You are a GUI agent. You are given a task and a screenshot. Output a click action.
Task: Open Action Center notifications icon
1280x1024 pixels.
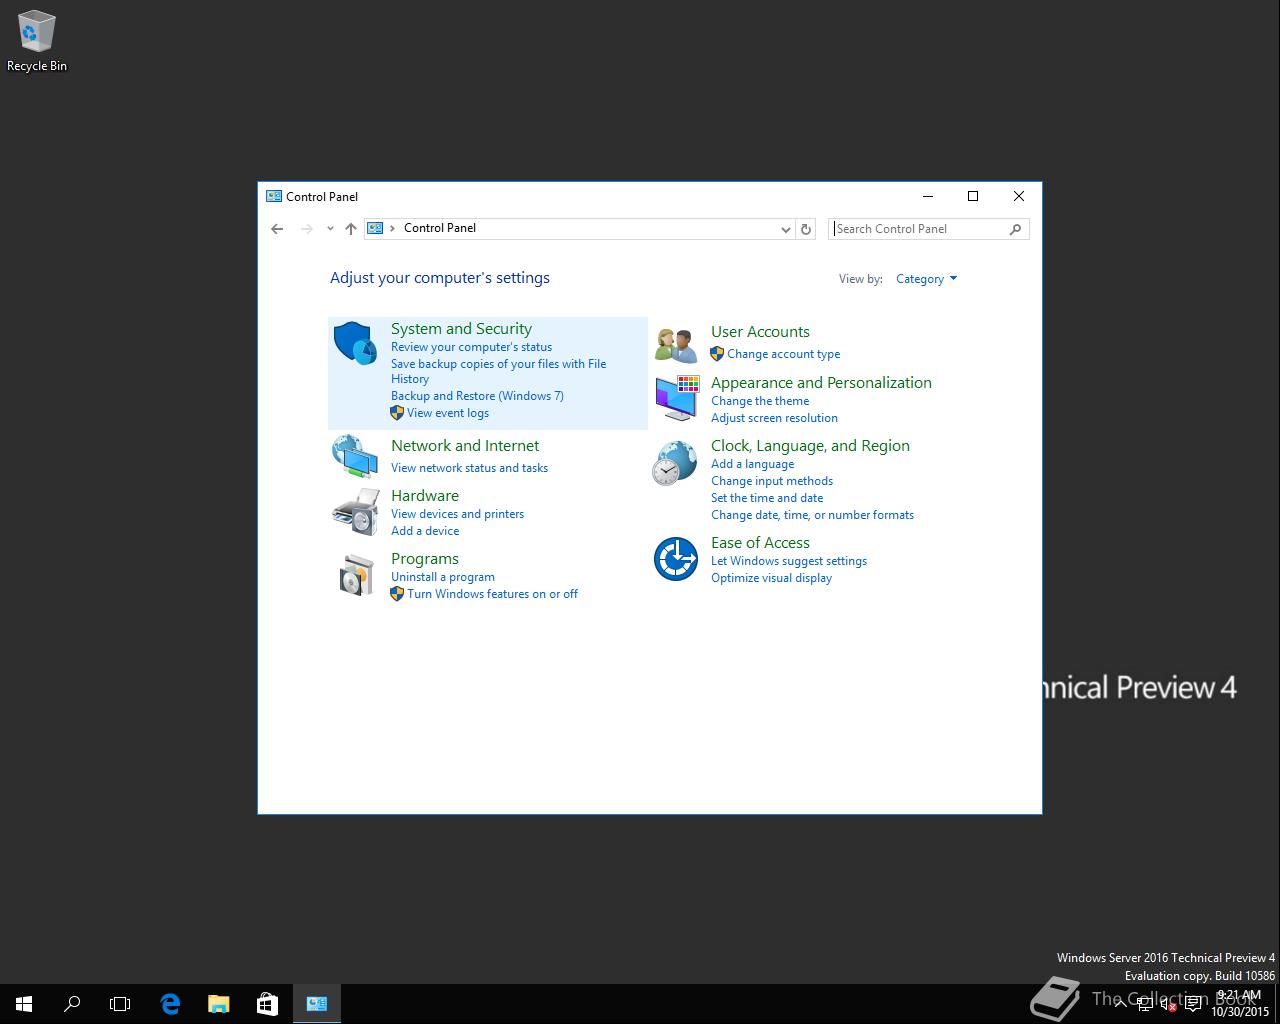[x=1193, y=1004]
